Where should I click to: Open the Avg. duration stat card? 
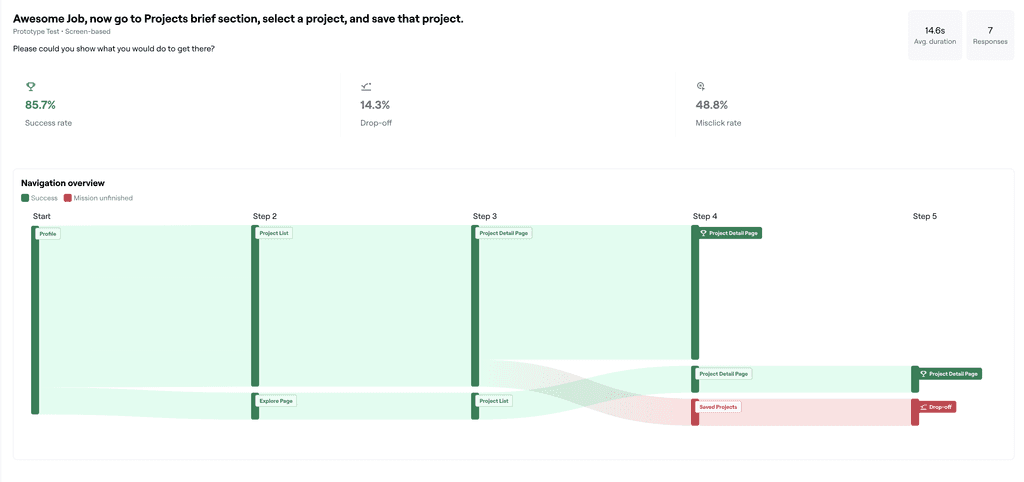pos(935,35)
